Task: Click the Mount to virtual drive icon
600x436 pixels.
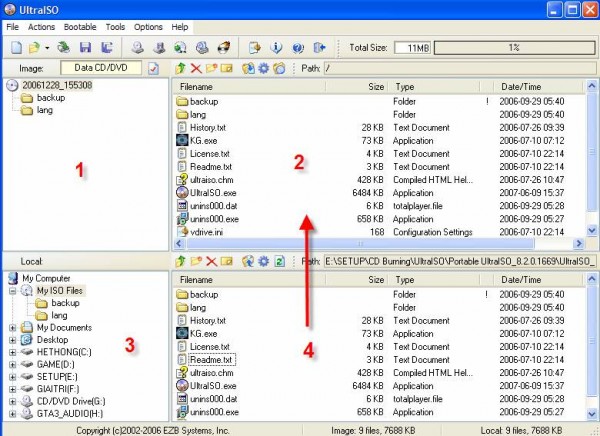Action: pyautogui.click(x=202, y=47)
